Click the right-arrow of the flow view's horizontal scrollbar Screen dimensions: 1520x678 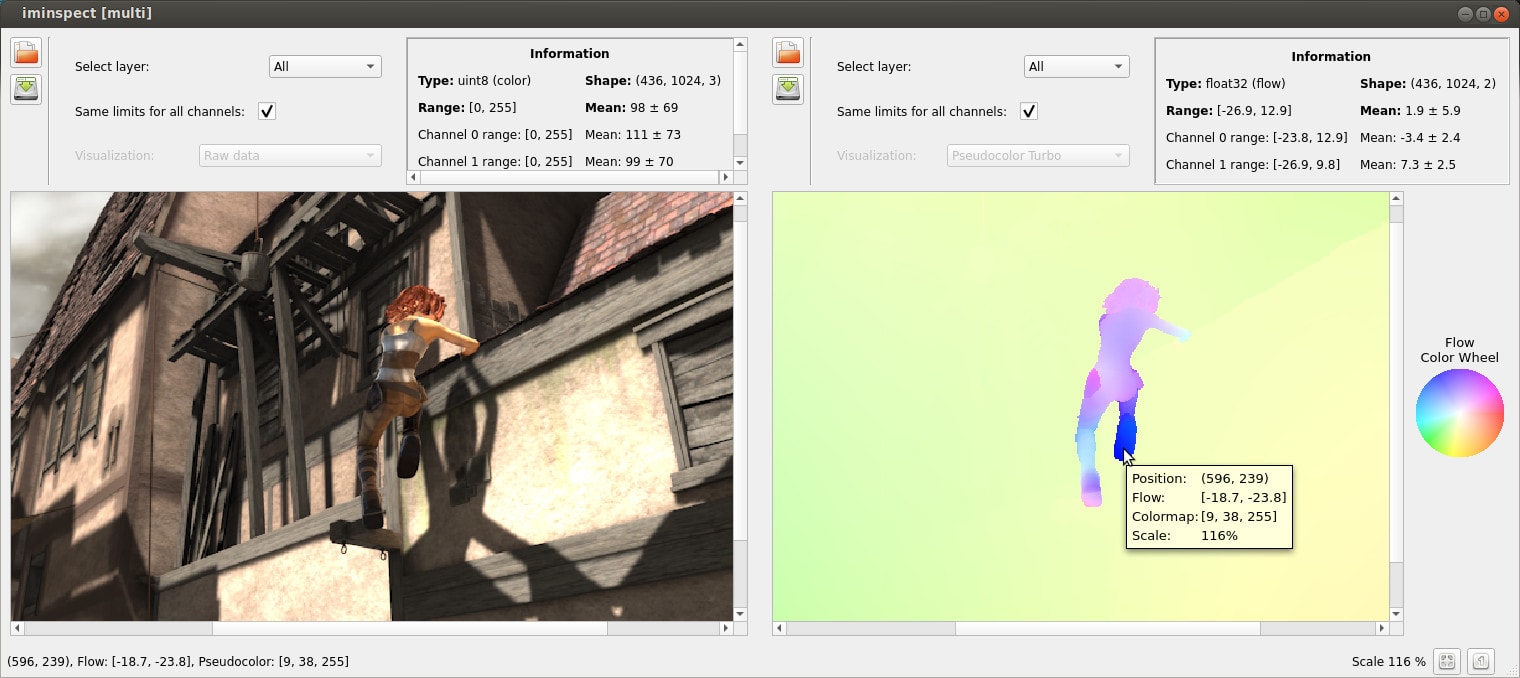click(1383, 629)
